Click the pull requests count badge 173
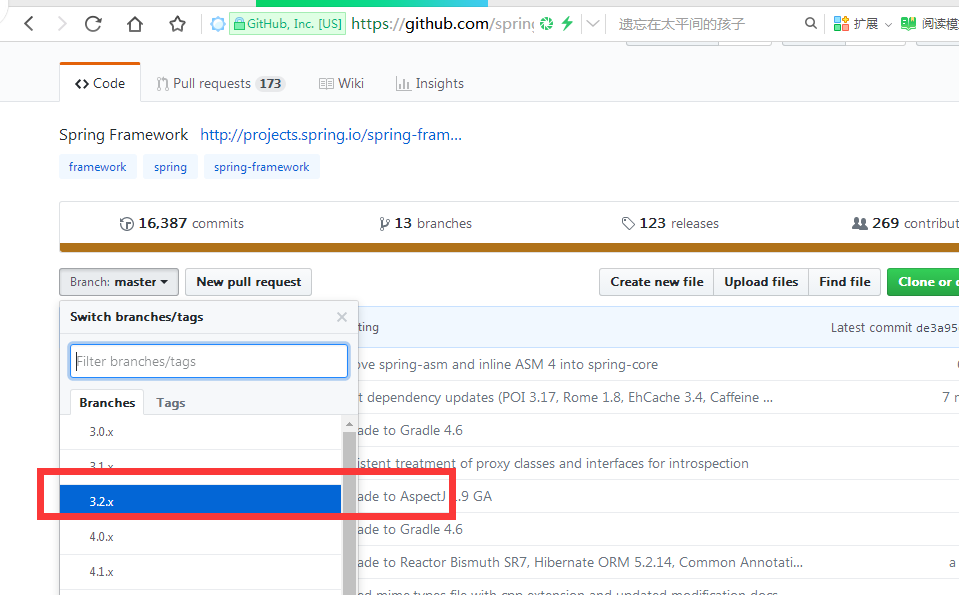This screenshot has height=595, width=959. tap(270, 83)
